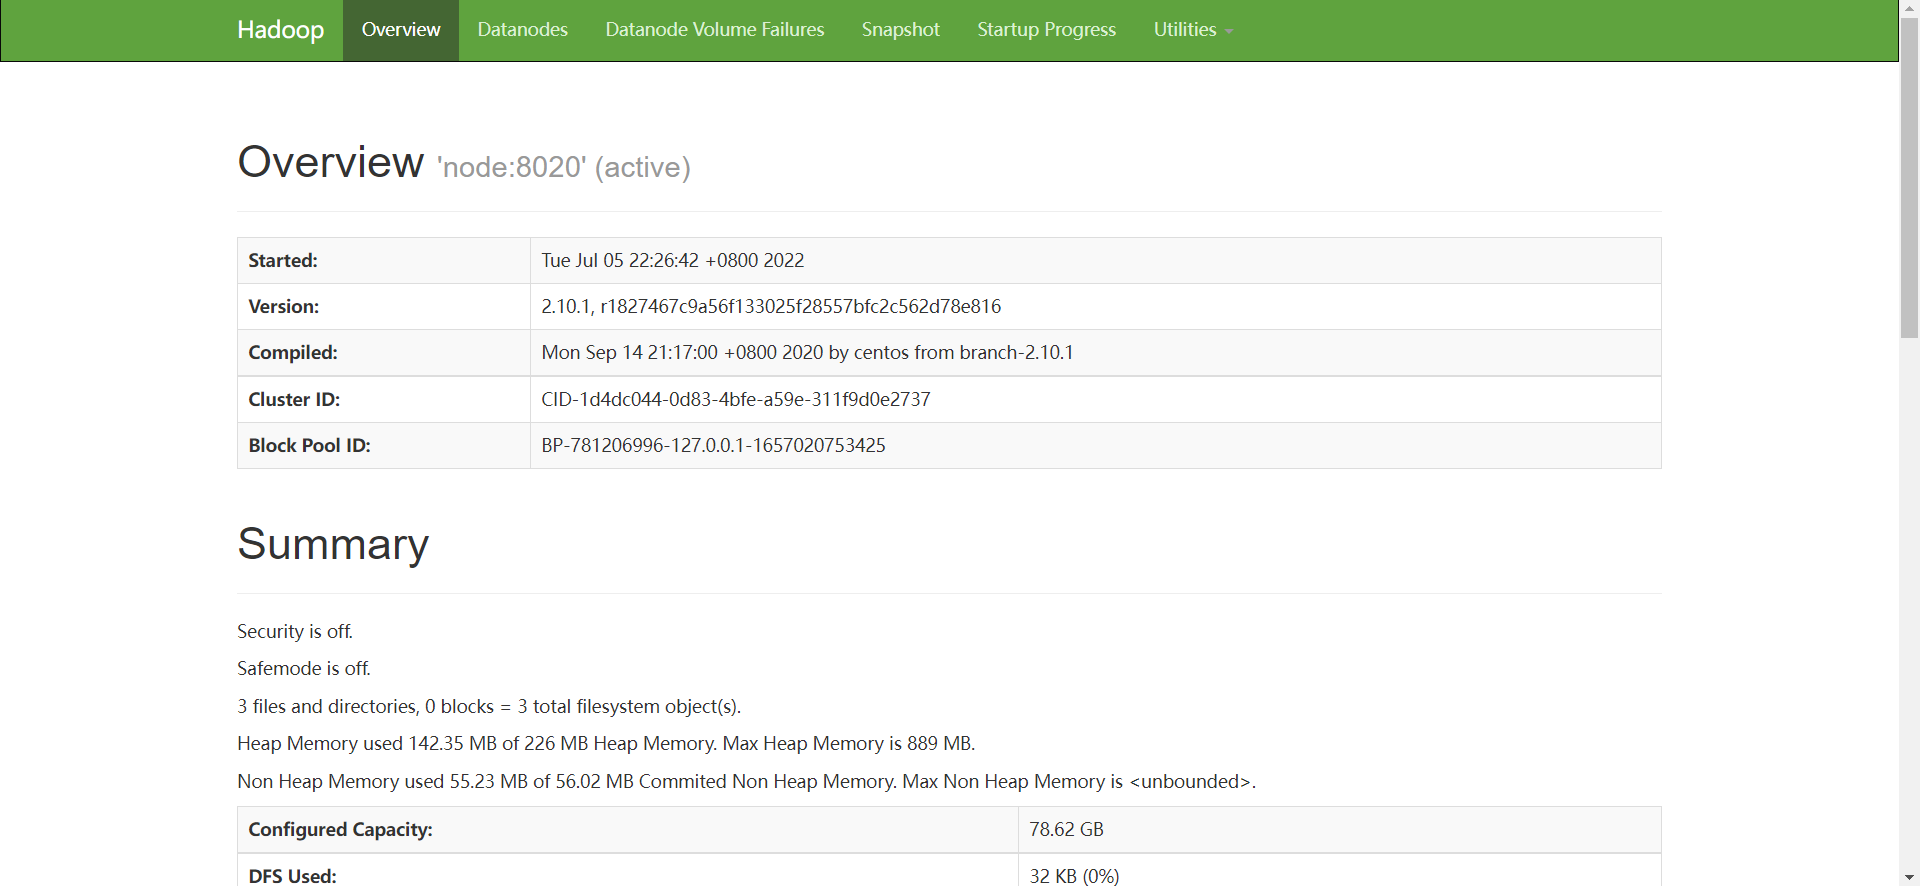Click the 'DFS Used:' label

(292, 876)
